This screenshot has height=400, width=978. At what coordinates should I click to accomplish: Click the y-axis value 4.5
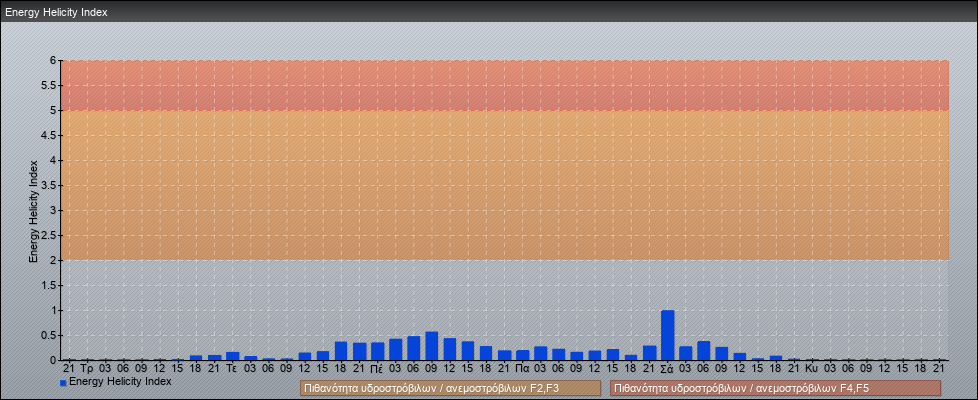point(50,135)
